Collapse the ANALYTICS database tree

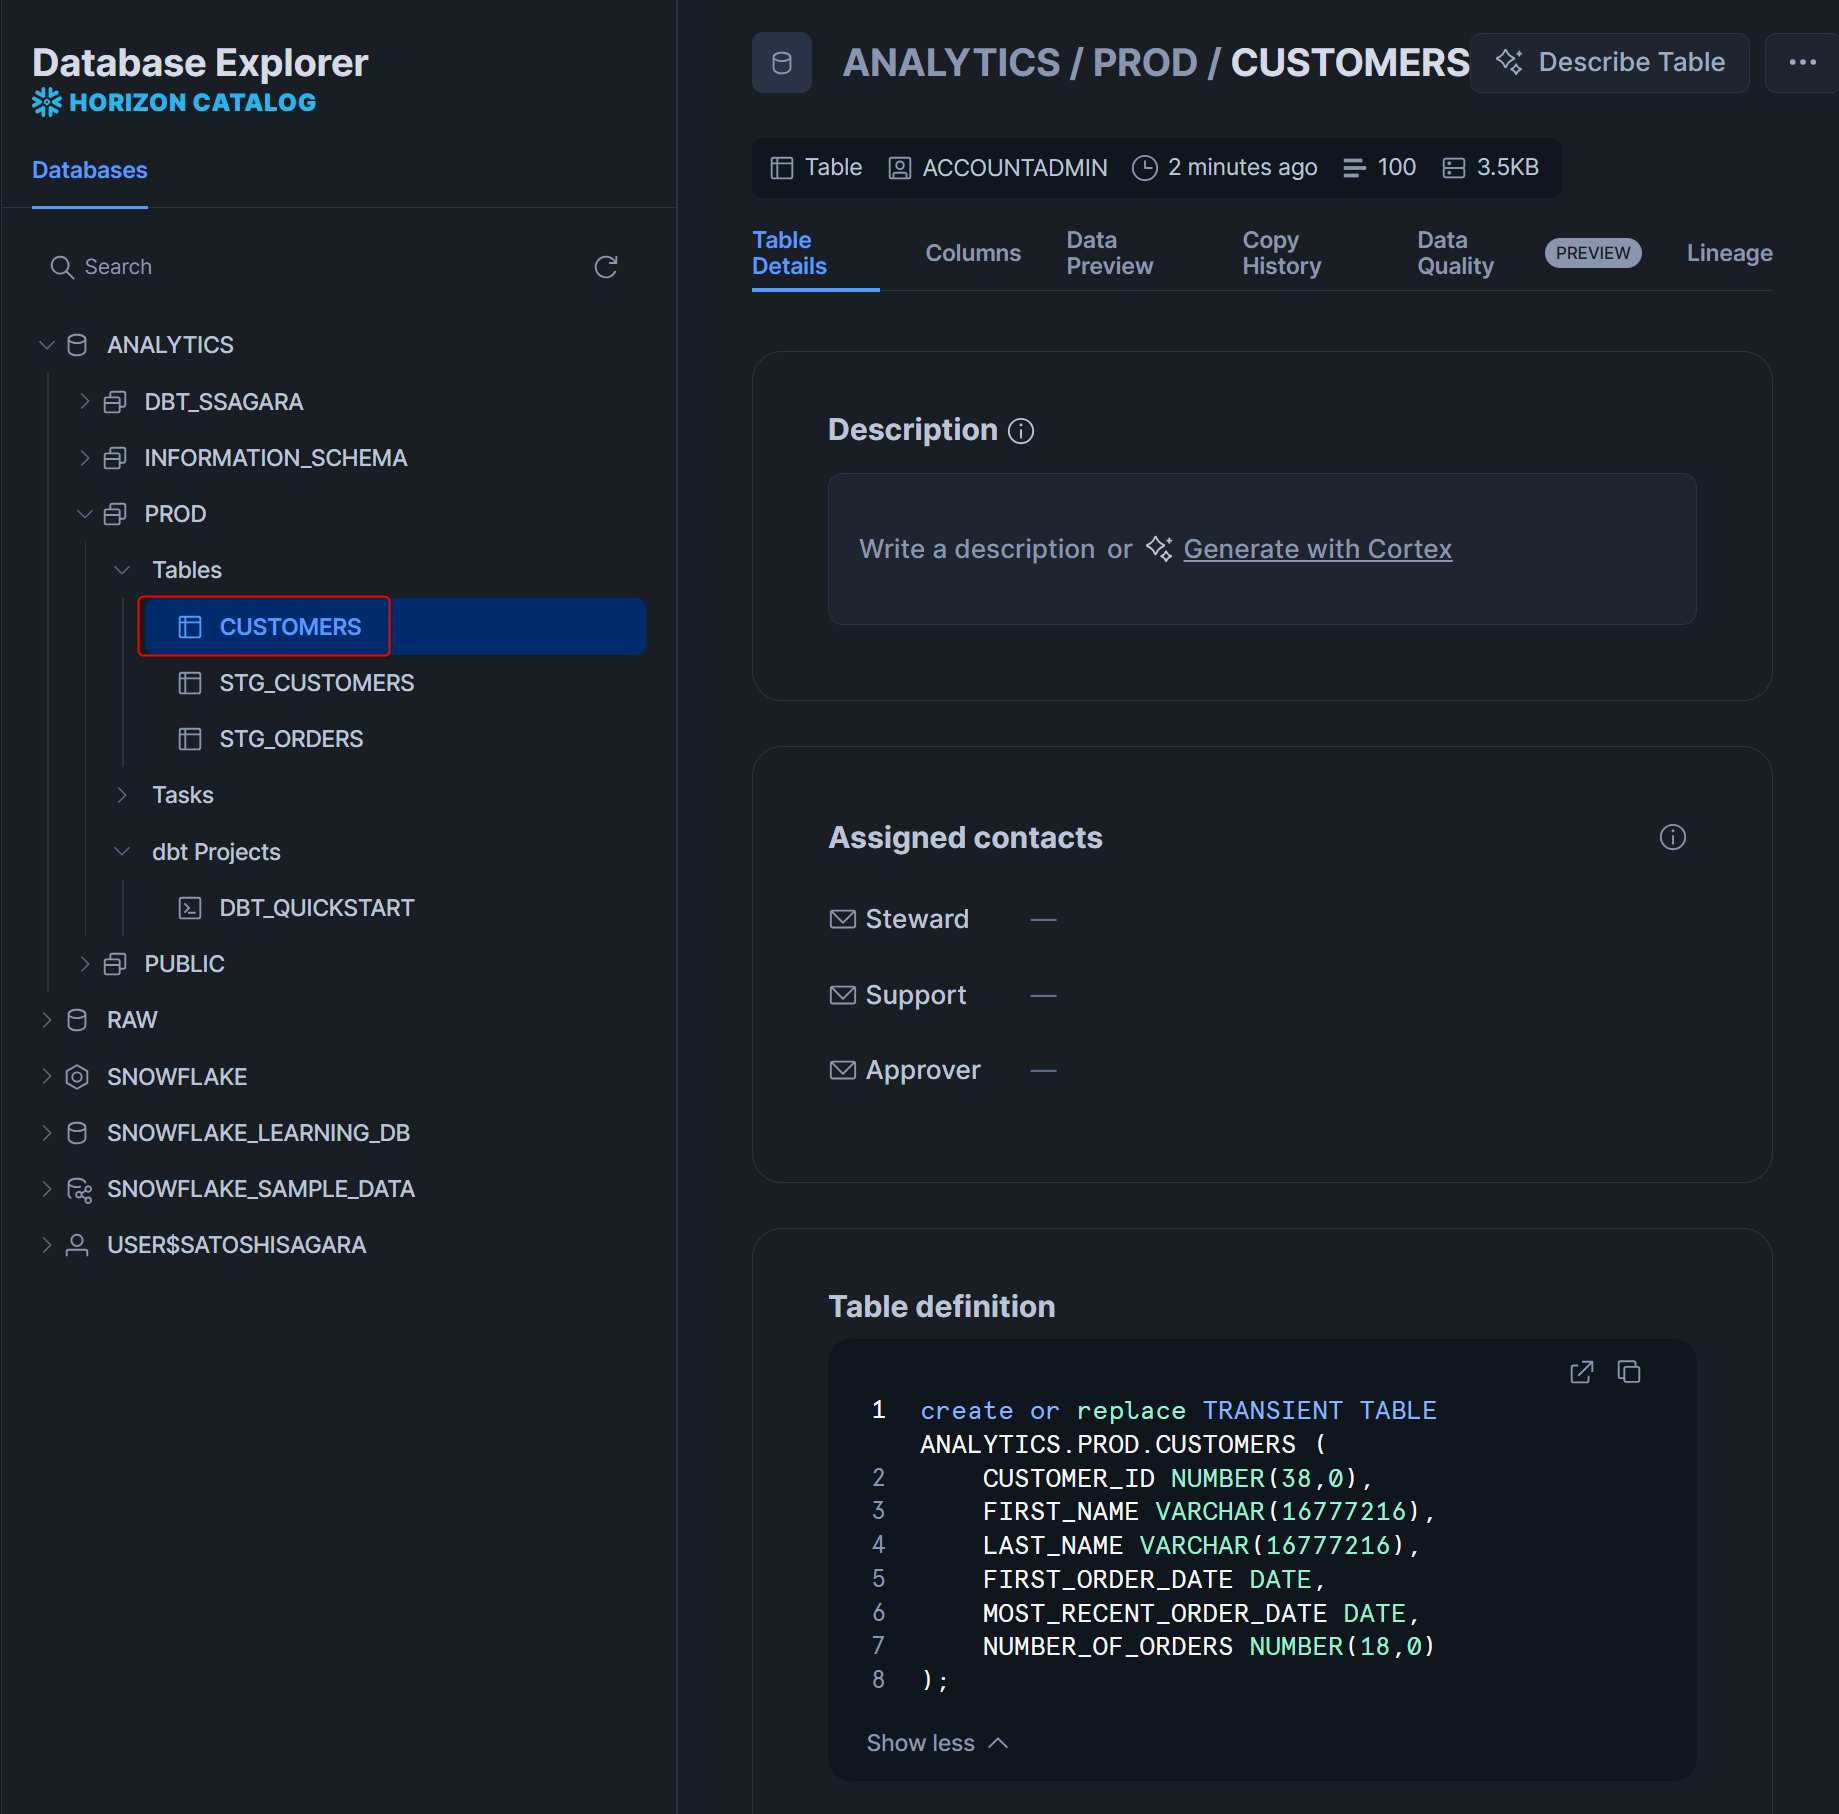(x=47, y=345)
